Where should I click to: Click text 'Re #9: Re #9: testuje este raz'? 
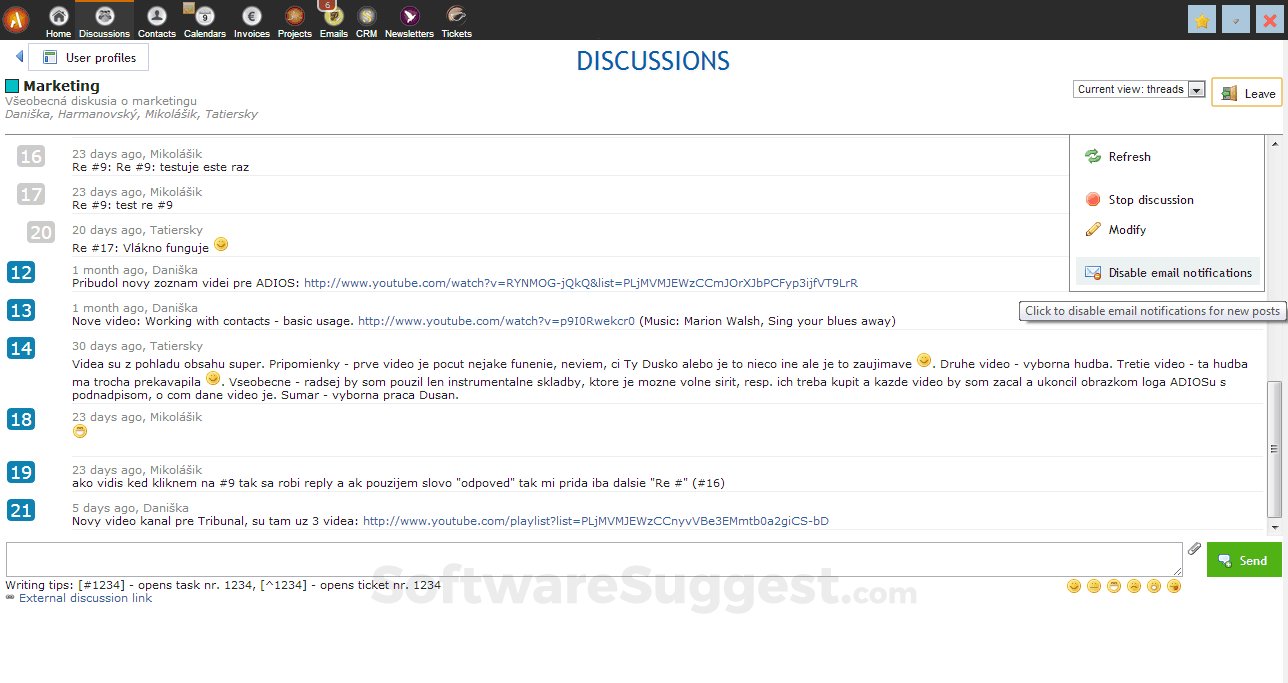point(160,167)
